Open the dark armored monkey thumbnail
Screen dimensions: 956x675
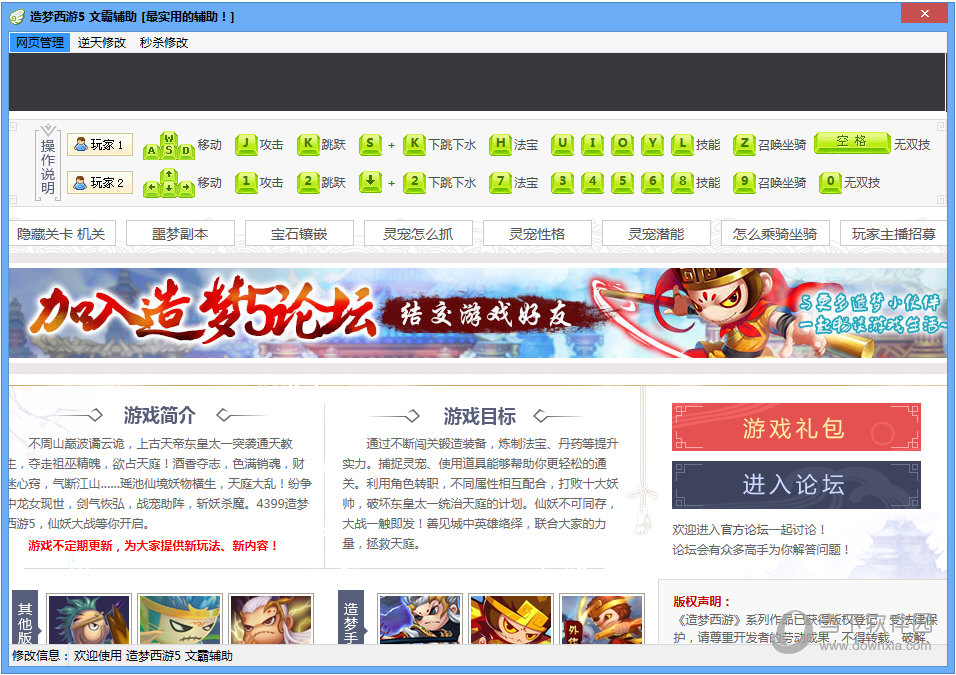[419, 619]
